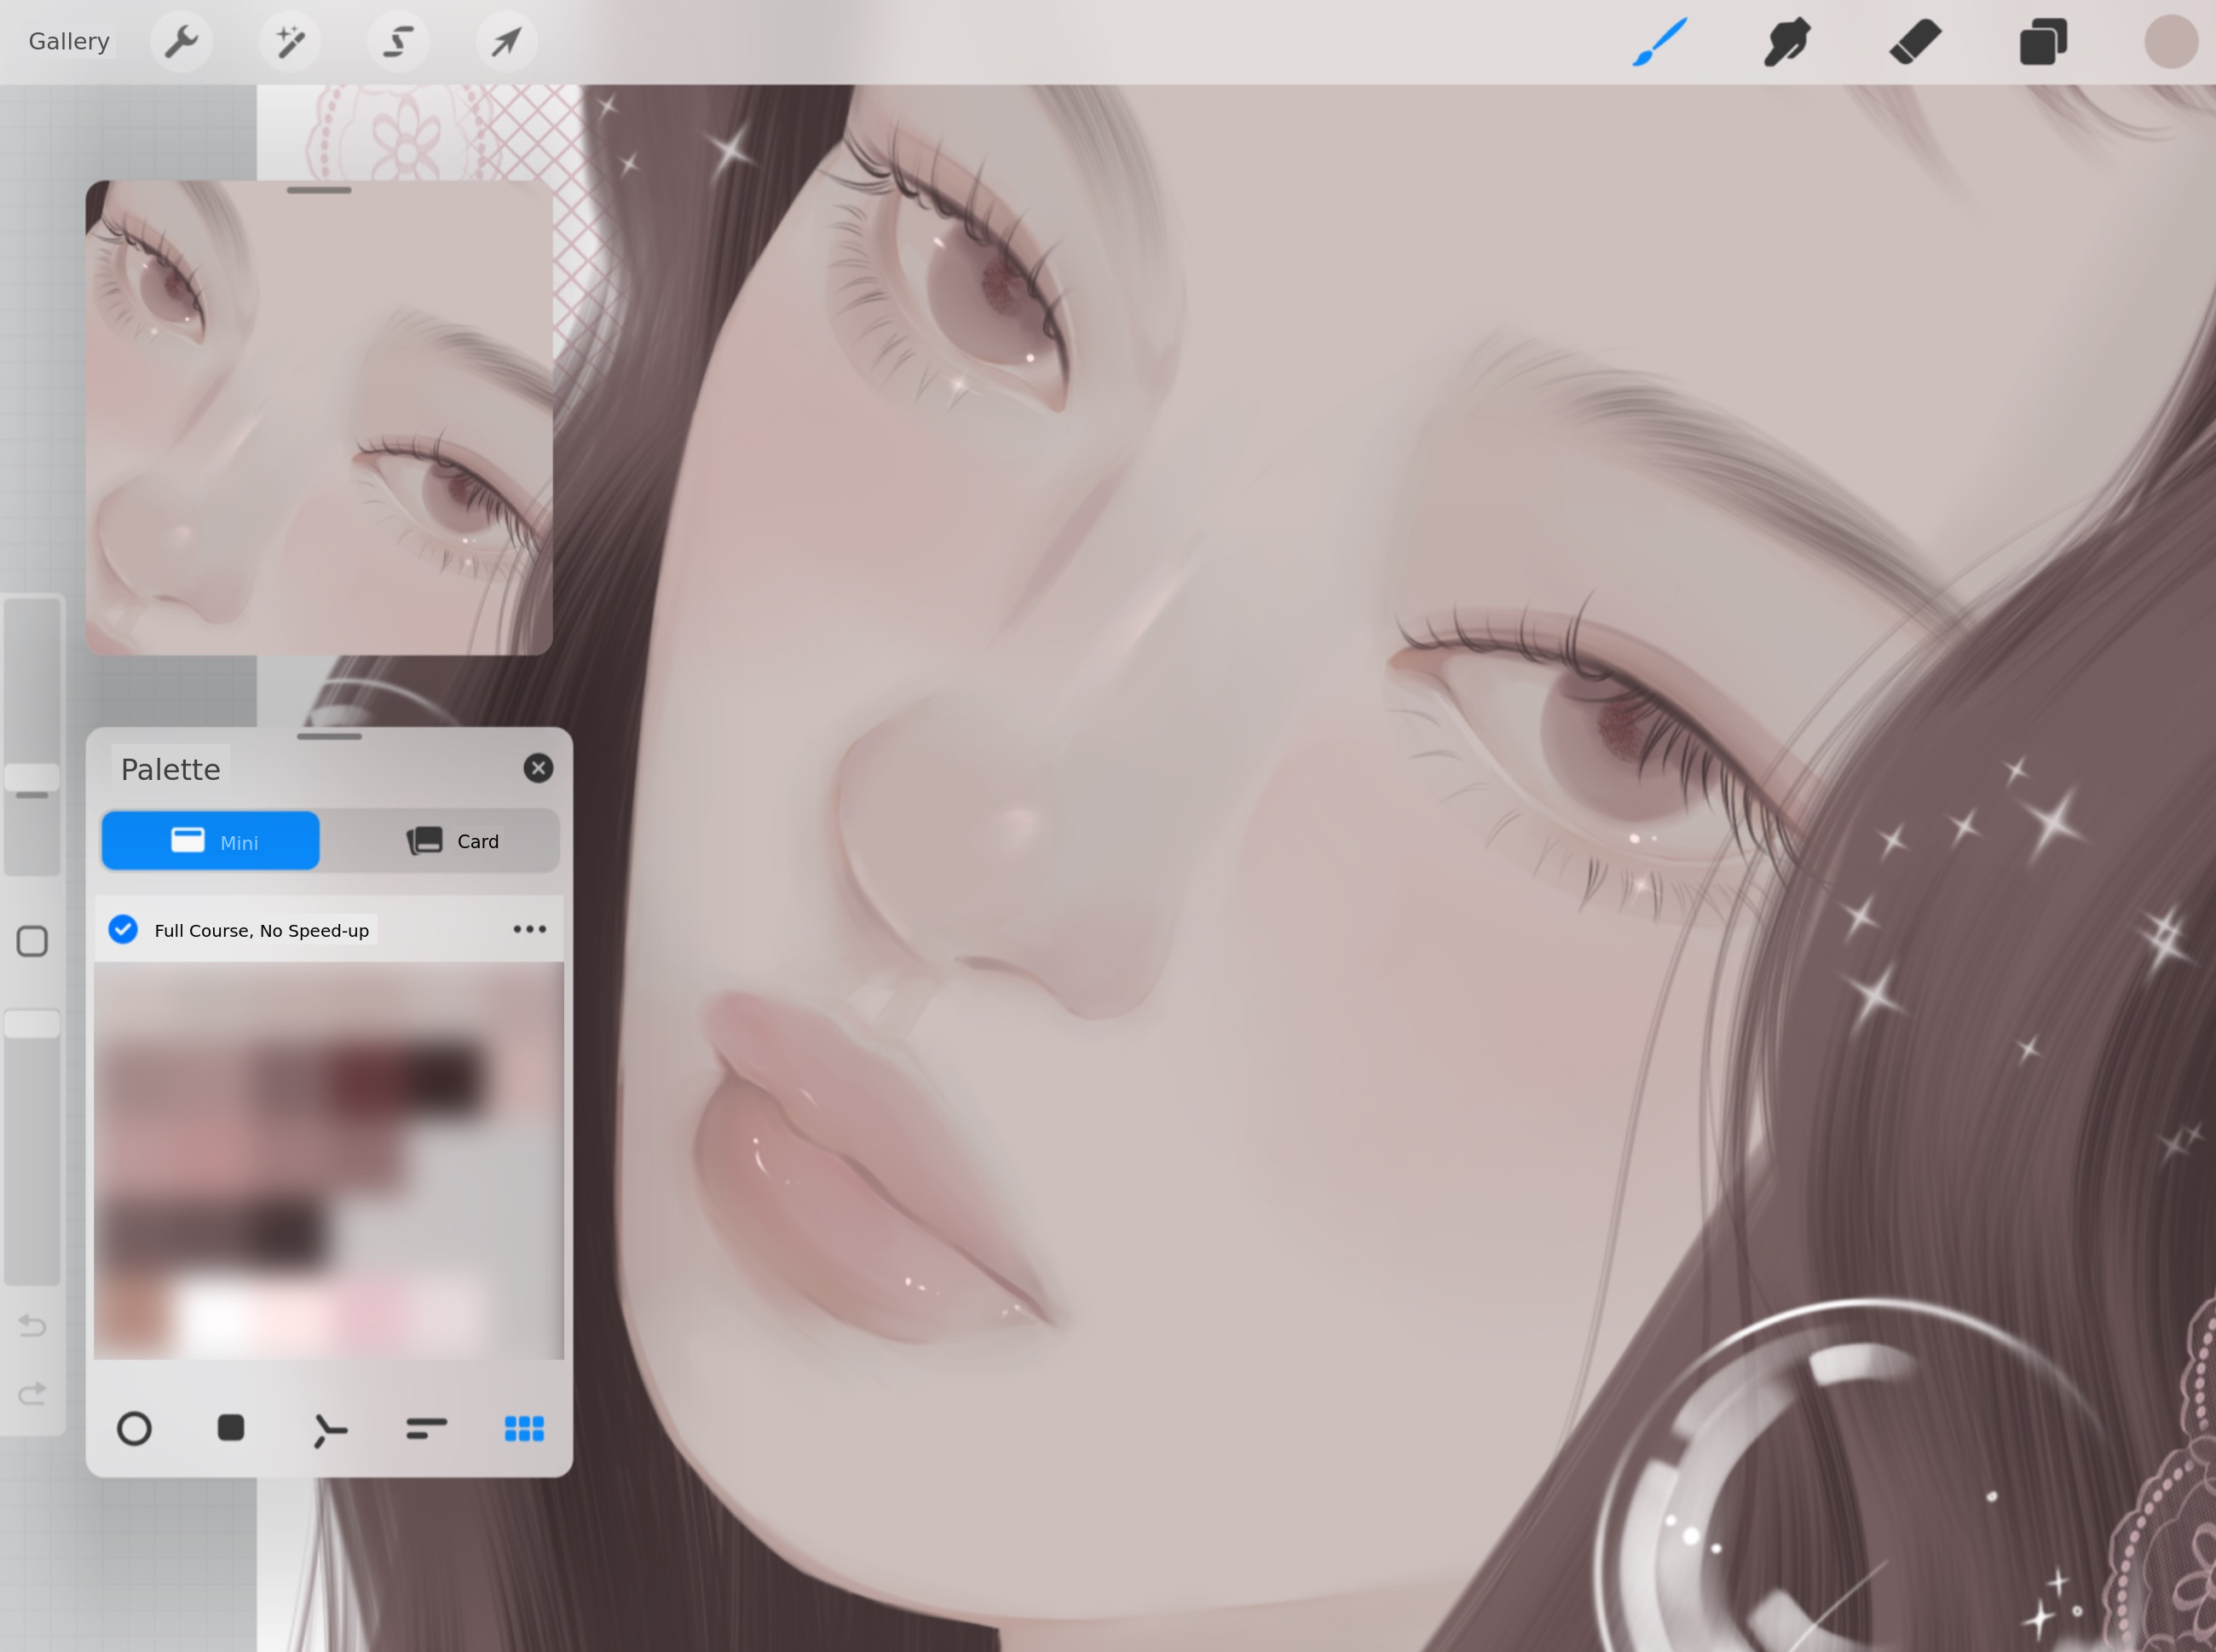The height and width of the screenshot is (1652, 2216).
Task: Open the Layers panel
Action: click(x=2043, y=42)
